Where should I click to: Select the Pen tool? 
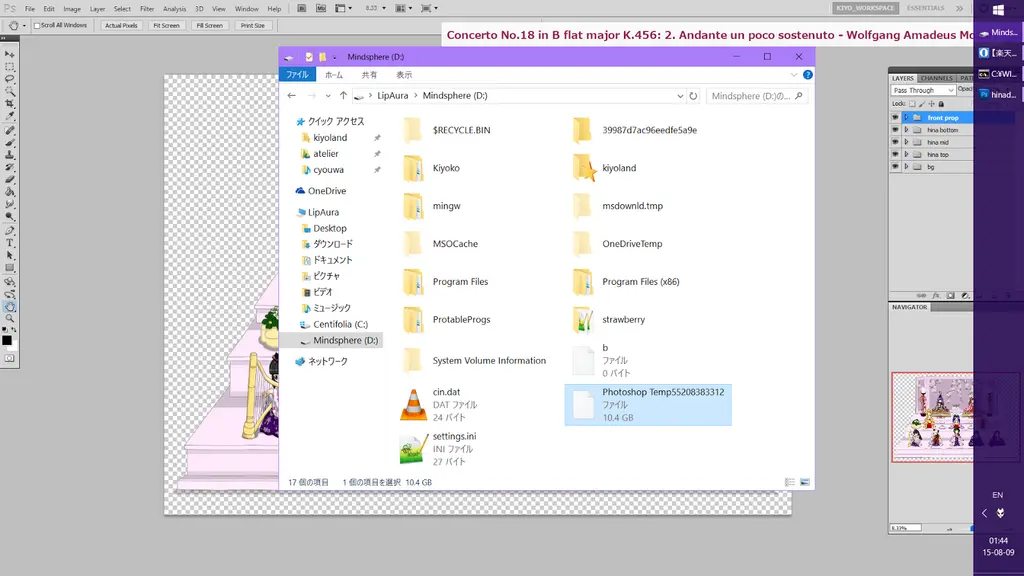click(9, 231)
